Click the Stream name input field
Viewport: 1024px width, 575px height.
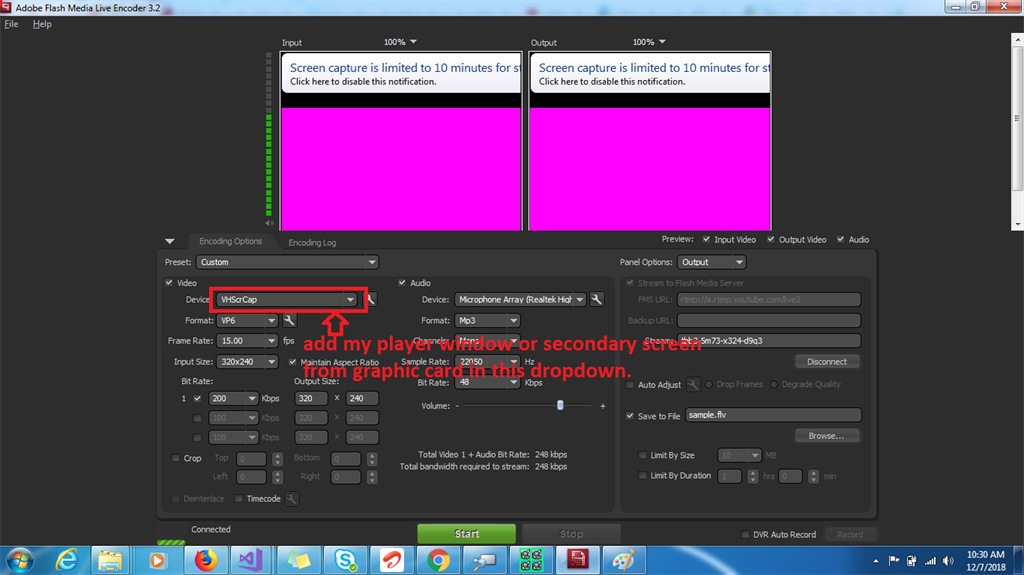click(769, 340)
